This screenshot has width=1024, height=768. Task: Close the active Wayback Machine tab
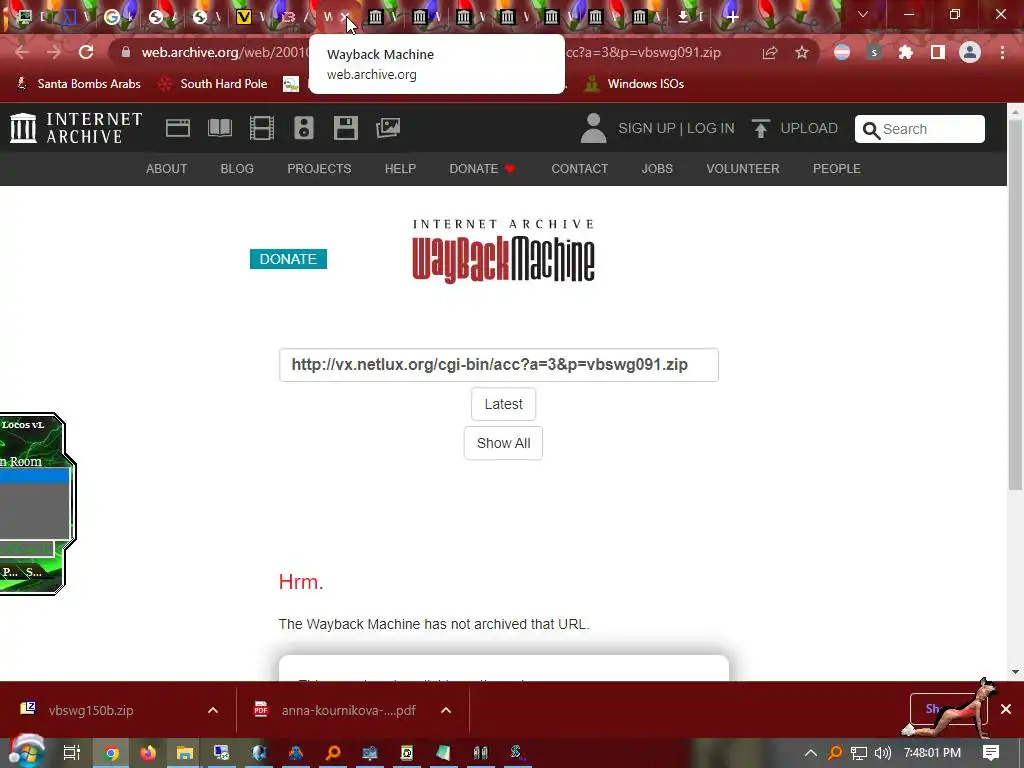coord(345,17)
